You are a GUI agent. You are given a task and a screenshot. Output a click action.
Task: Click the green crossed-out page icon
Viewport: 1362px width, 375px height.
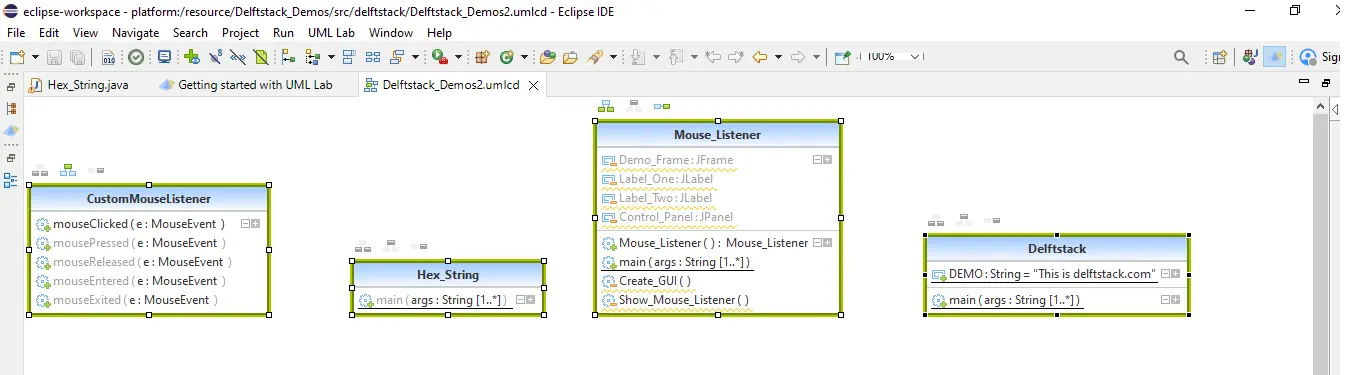click(261, 57)
